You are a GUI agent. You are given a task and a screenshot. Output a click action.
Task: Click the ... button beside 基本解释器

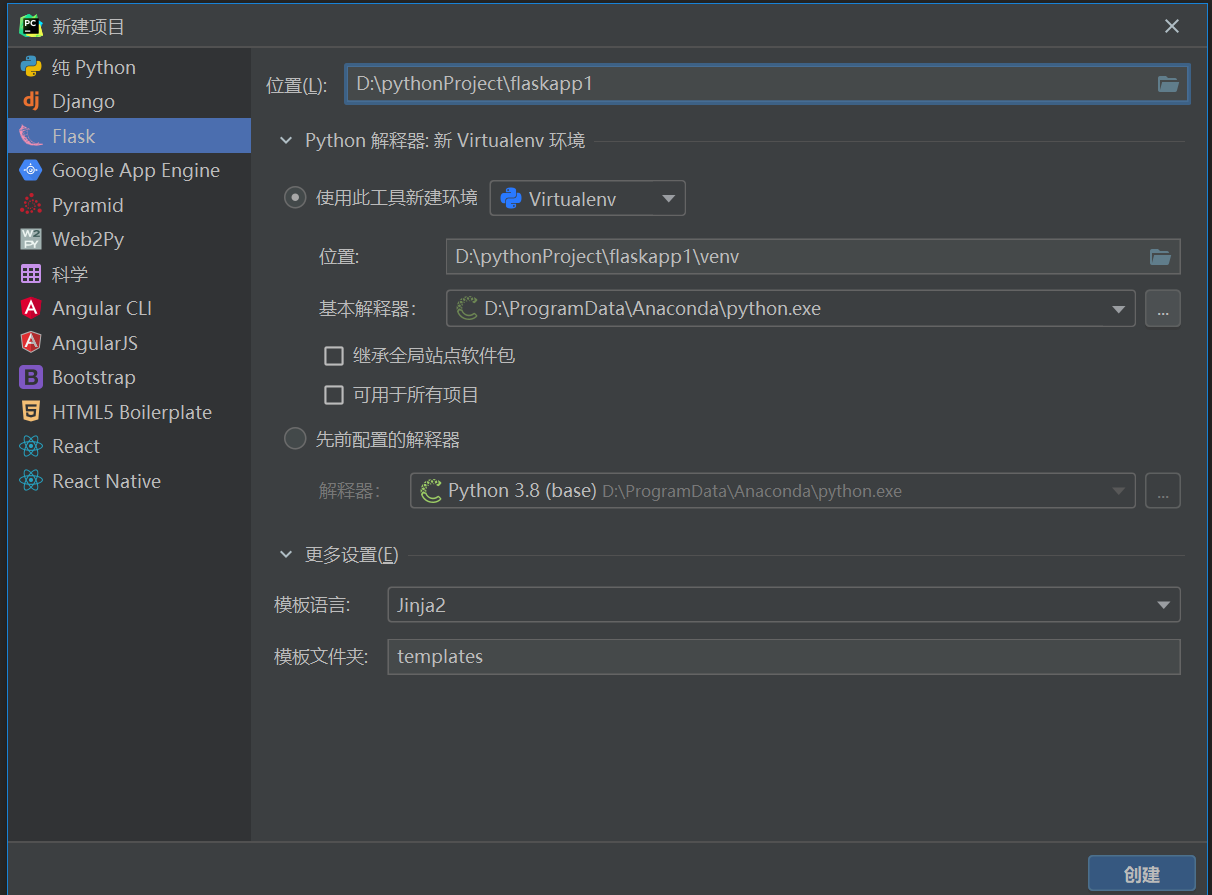tap(1163, 309)
